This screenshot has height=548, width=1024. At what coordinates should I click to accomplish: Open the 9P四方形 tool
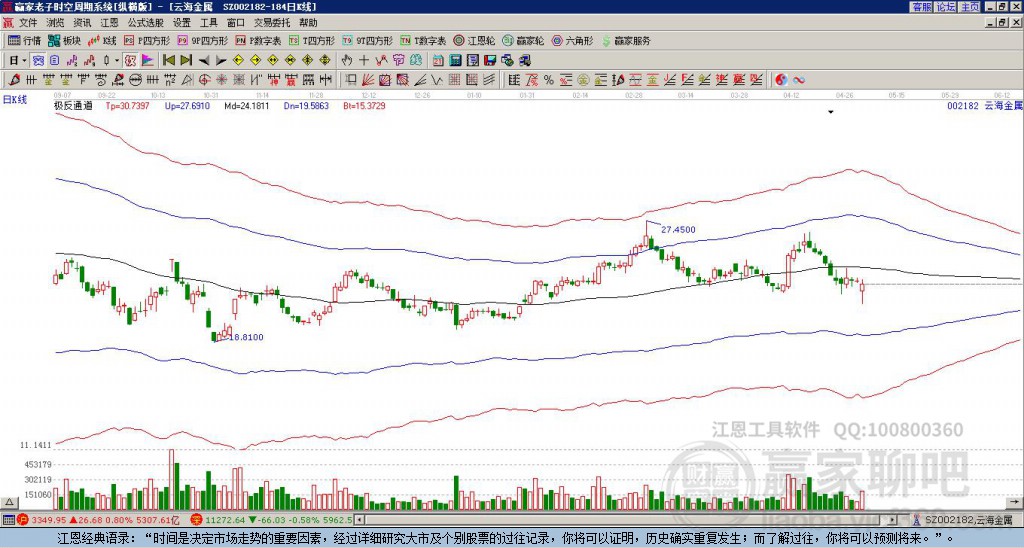point(202,40)
